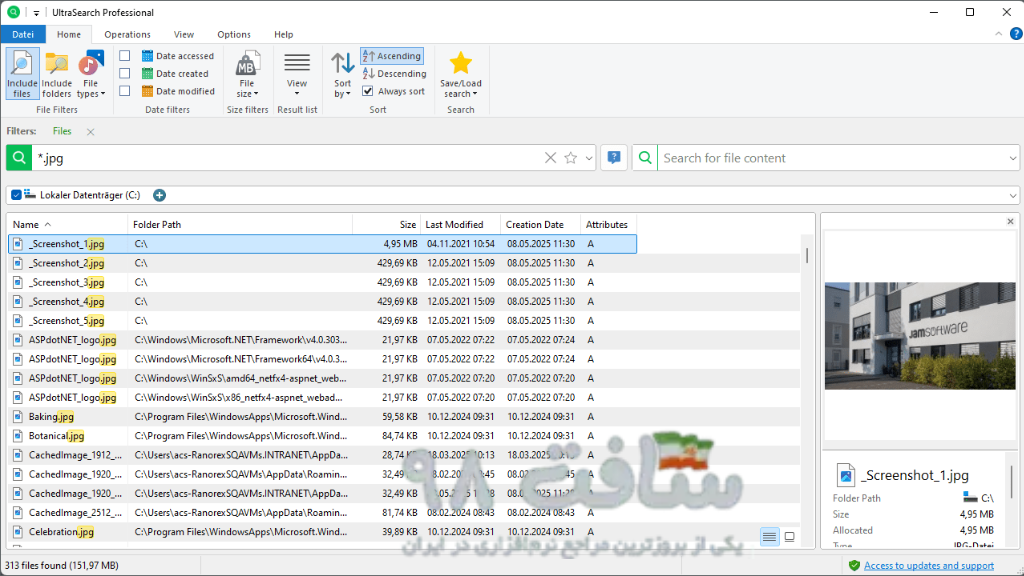Expand the search history dropdown

pos(588,158)
